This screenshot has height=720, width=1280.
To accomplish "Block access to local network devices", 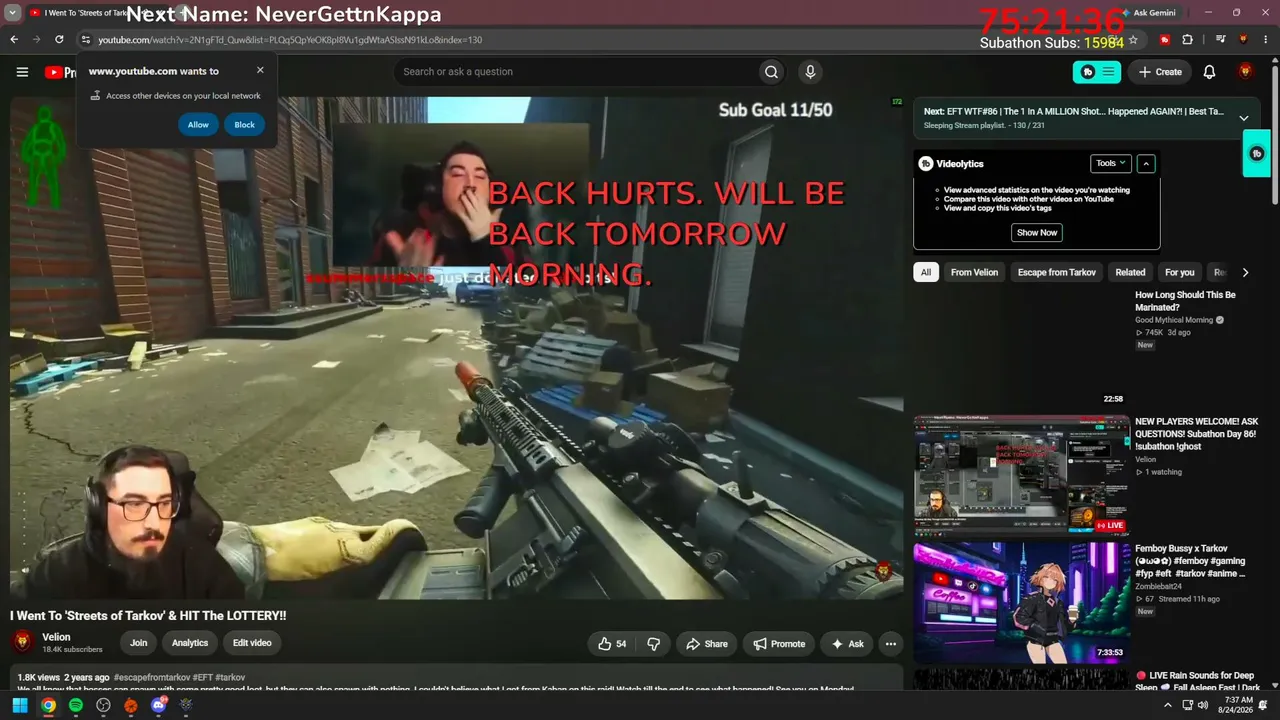I will click(245, 125).
